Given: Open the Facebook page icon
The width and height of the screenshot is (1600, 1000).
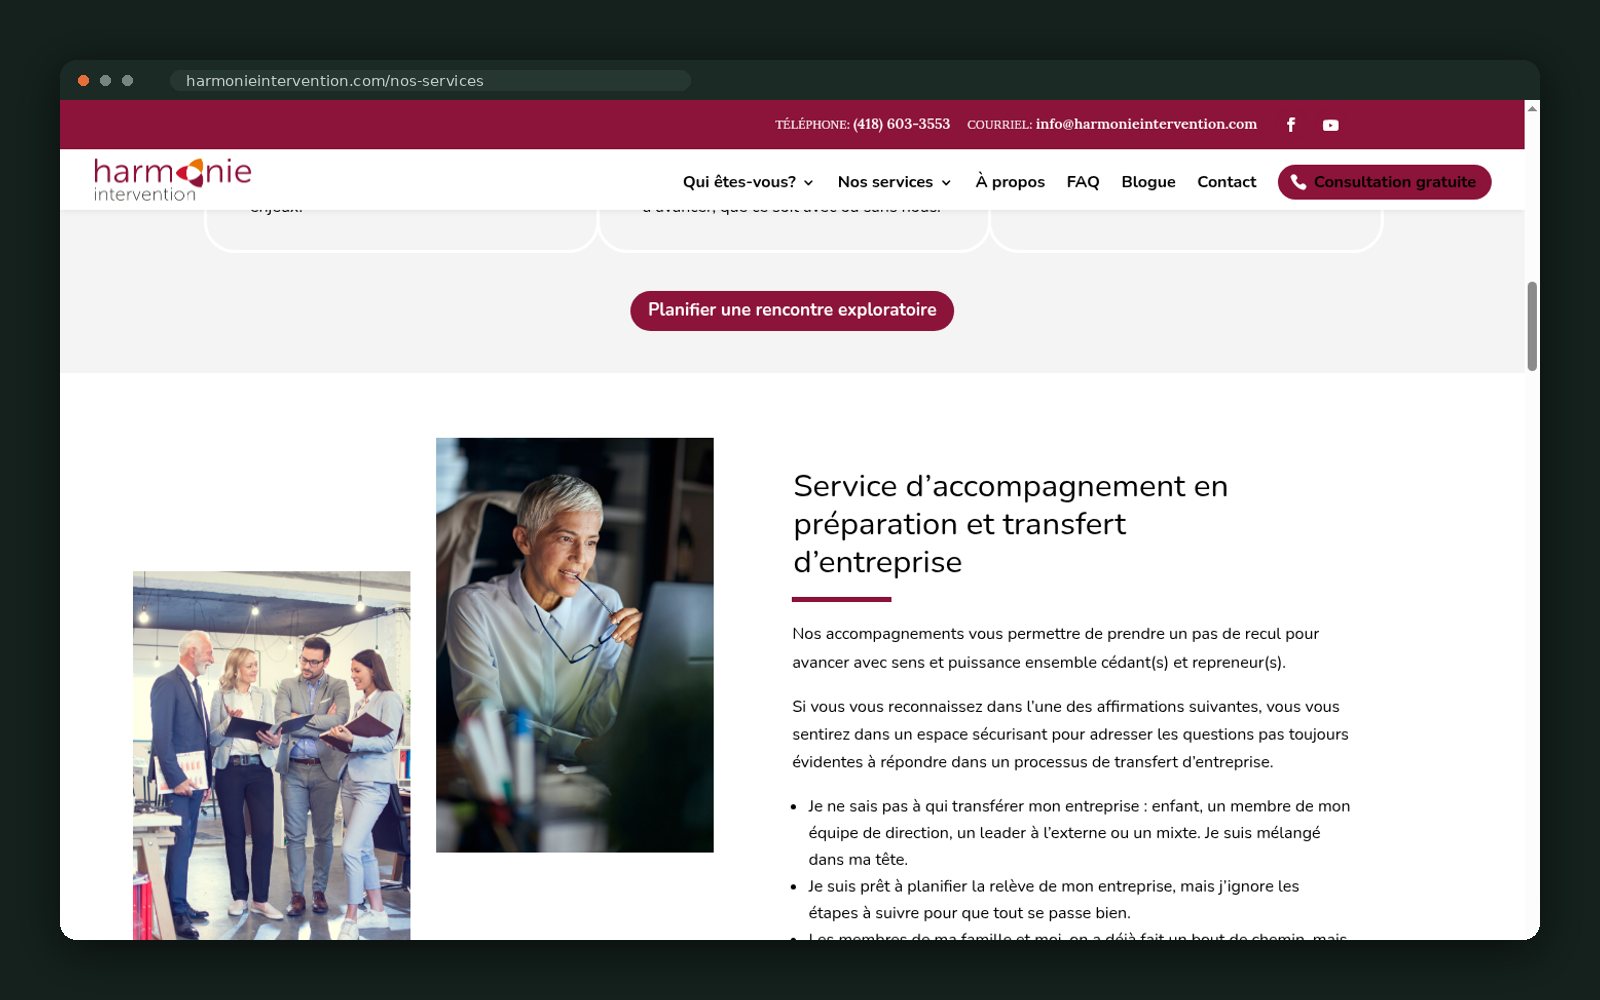Looking at the screenshot, I should point(1291,125).
